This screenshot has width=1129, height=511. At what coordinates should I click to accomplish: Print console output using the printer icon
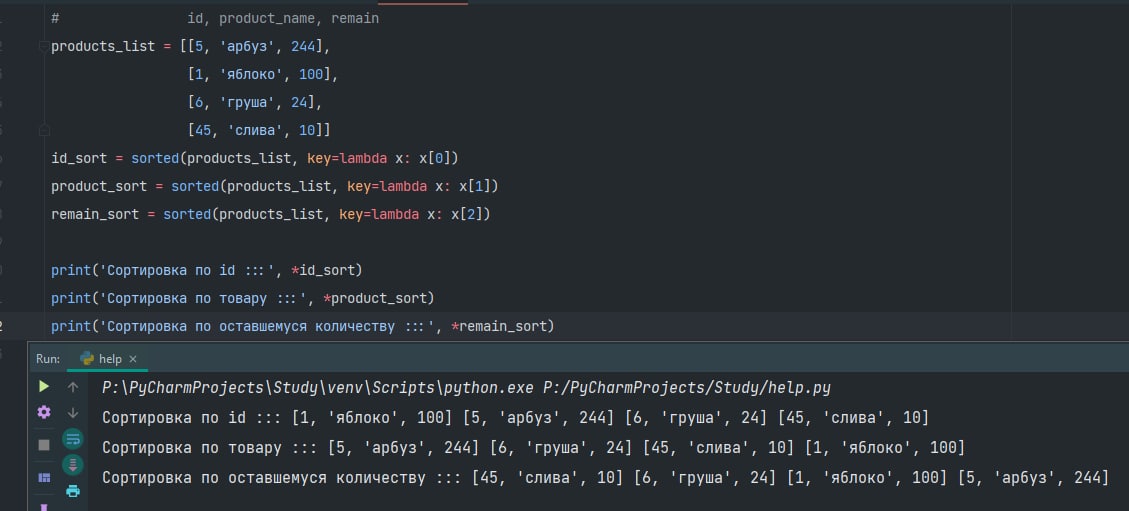tap(73, 492)
